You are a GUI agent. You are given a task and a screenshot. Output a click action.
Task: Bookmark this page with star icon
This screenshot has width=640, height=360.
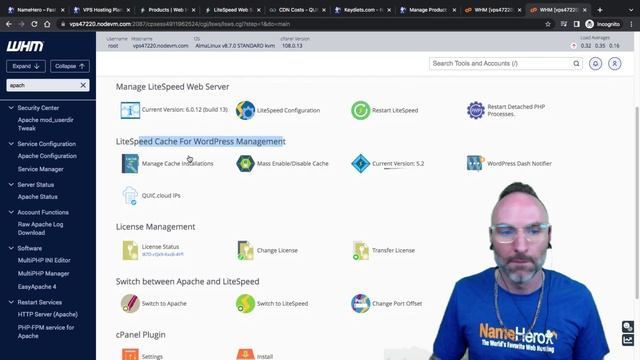(548, 24)
